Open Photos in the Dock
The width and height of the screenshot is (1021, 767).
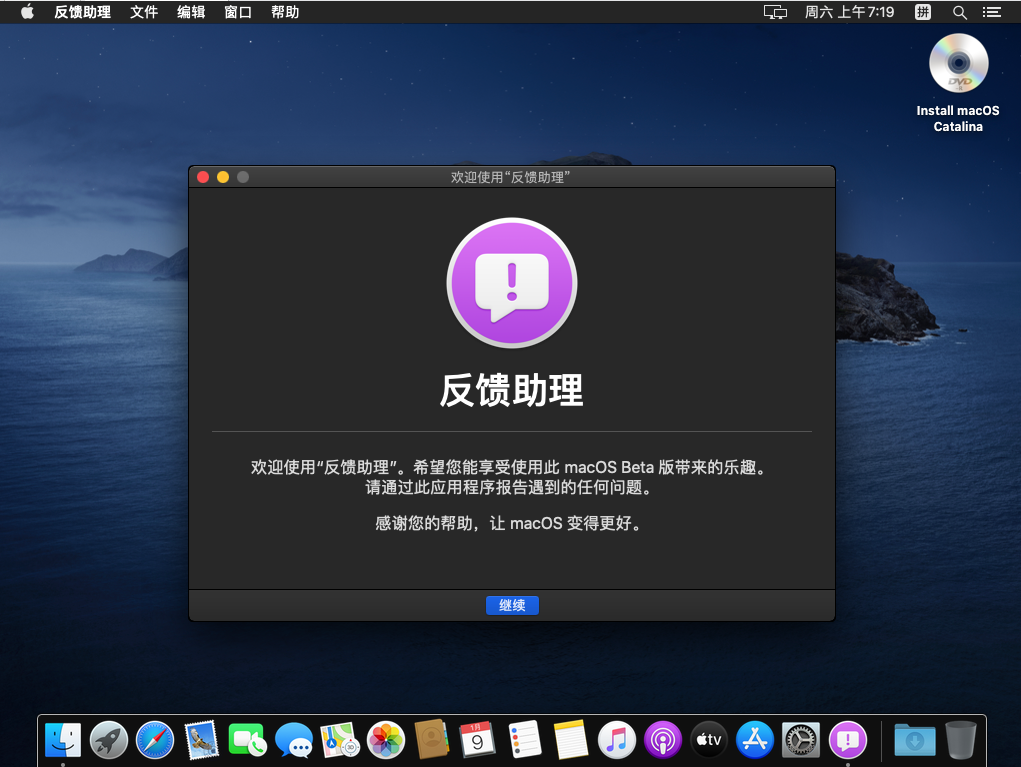[386, 740]
